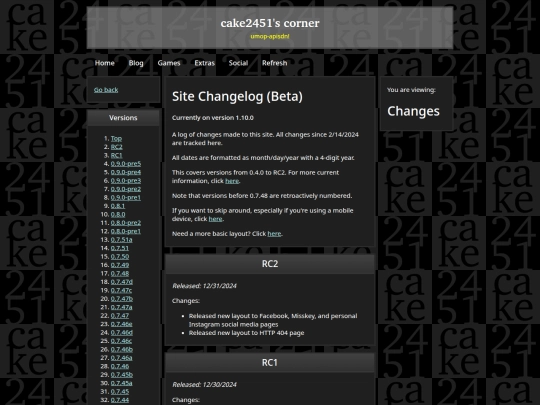
Task: Click the cake2451's corner site title
Action: (270, 23)
